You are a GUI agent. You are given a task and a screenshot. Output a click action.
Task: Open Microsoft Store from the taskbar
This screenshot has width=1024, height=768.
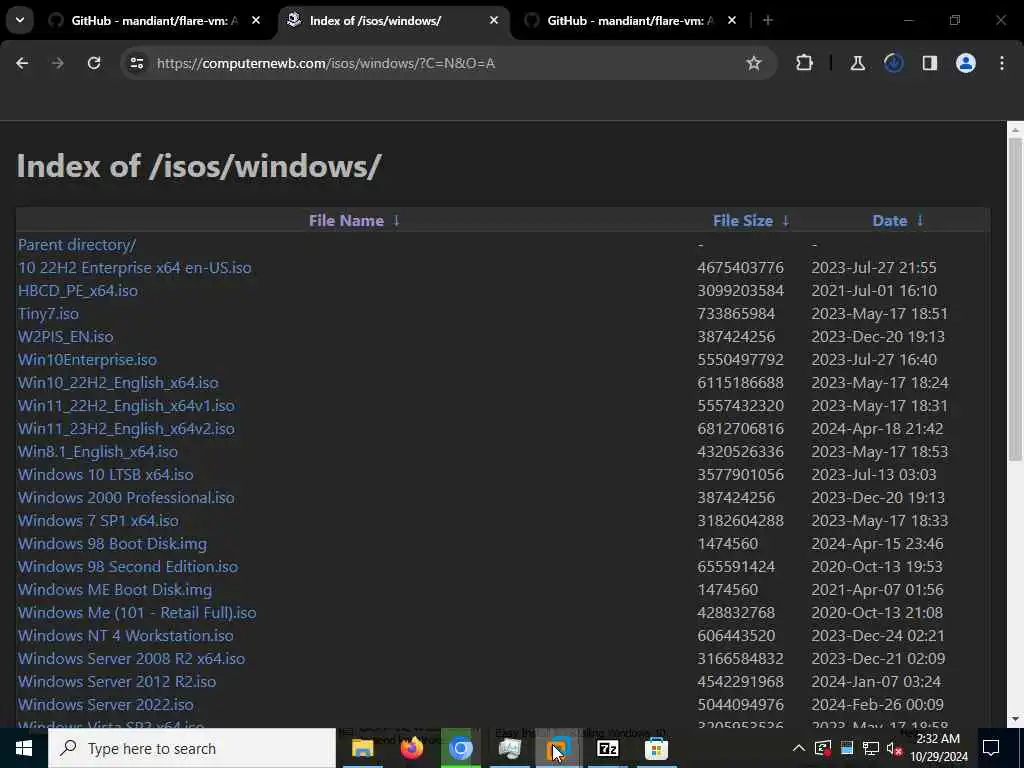(x=656, y=748)
